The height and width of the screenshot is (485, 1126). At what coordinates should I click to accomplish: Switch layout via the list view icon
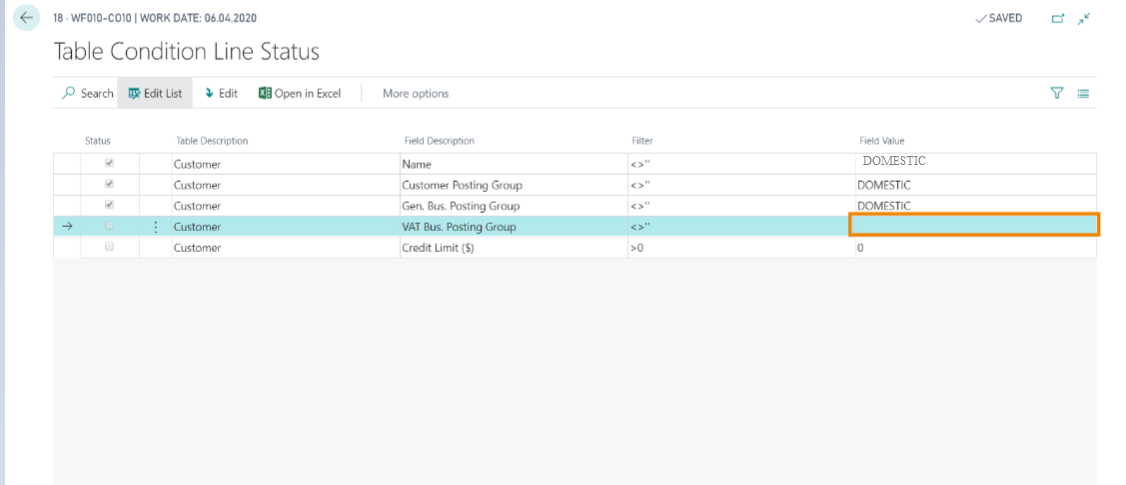point(1082,93)
